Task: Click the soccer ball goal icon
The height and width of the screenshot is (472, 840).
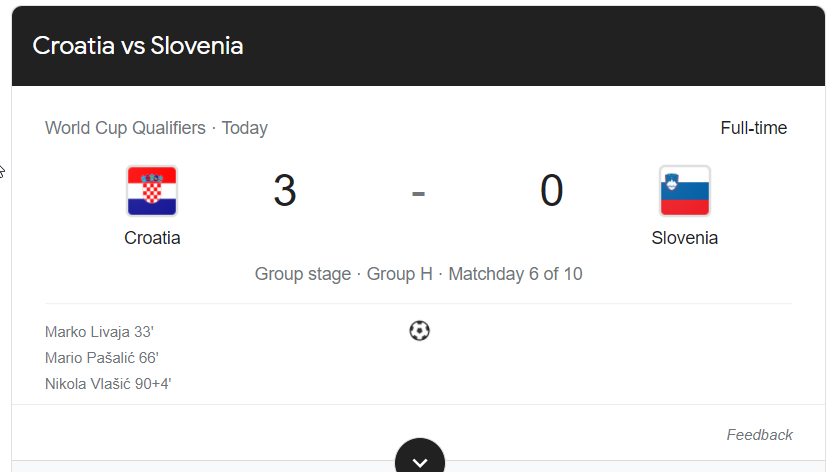Action: point(420,330)
